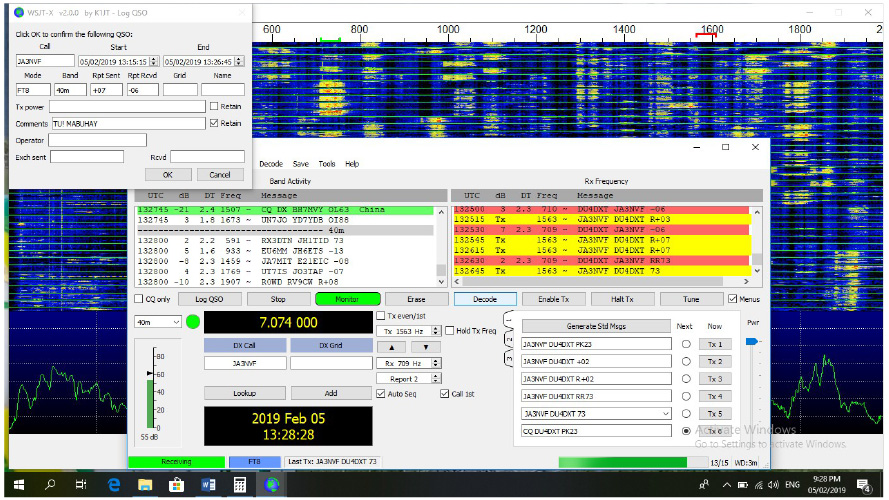Toggle the CQ only checkbox
The image size is (889, 500).
coord(138,299)
